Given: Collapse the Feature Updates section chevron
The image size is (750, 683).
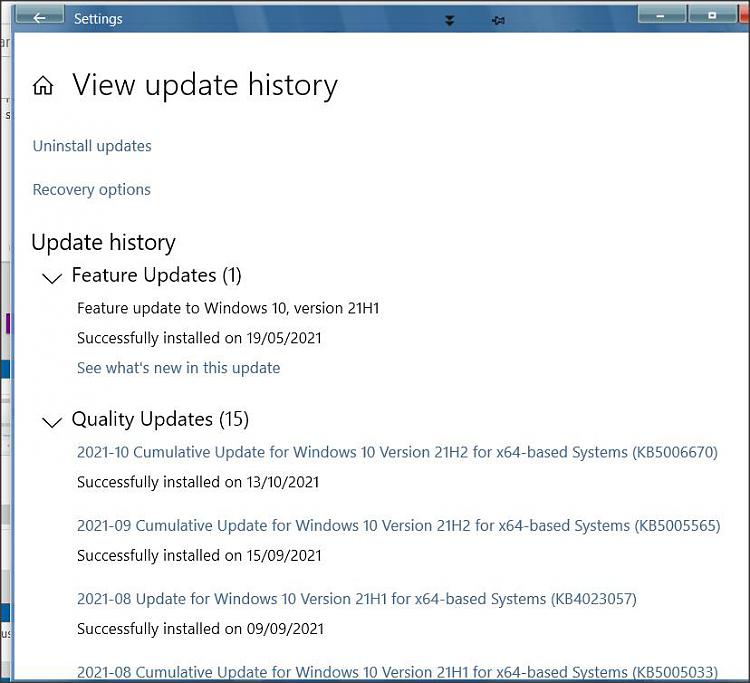Looking at the screenshot, I should pyautogui.click(x=52, y=278).
